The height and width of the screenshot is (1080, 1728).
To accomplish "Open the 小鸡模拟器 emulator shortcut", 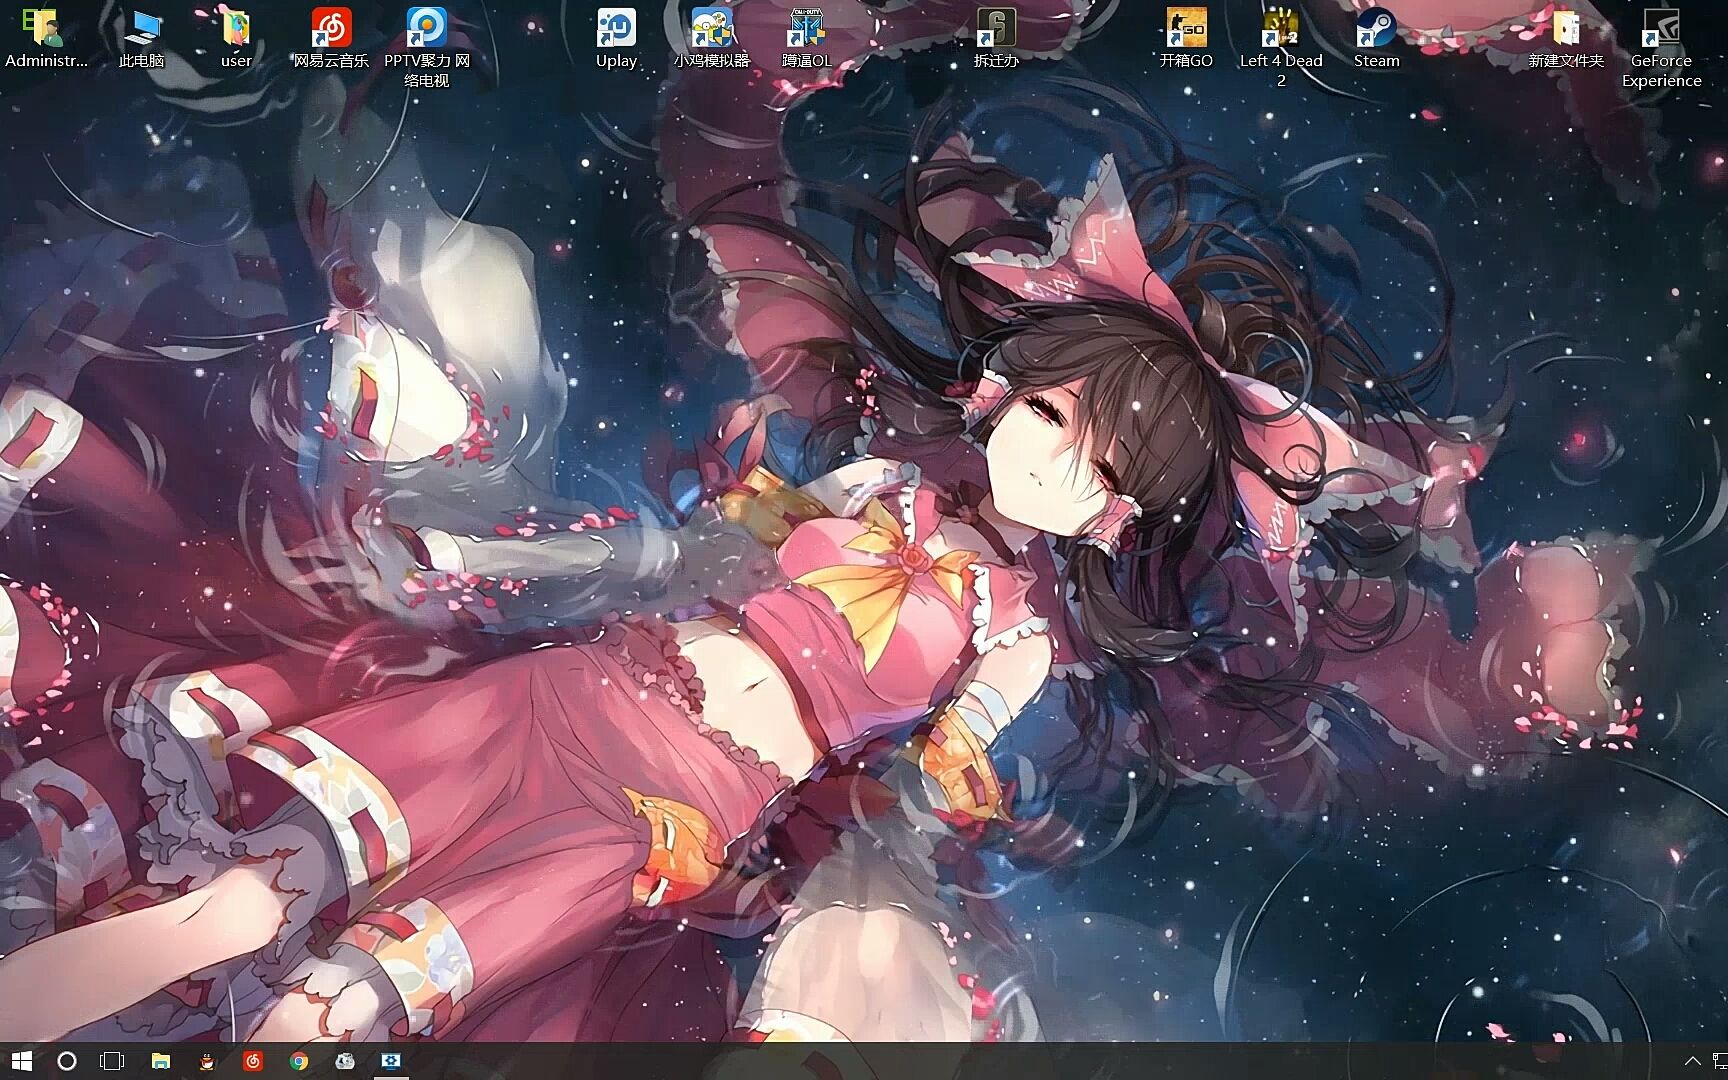I will tap(711, 40).
